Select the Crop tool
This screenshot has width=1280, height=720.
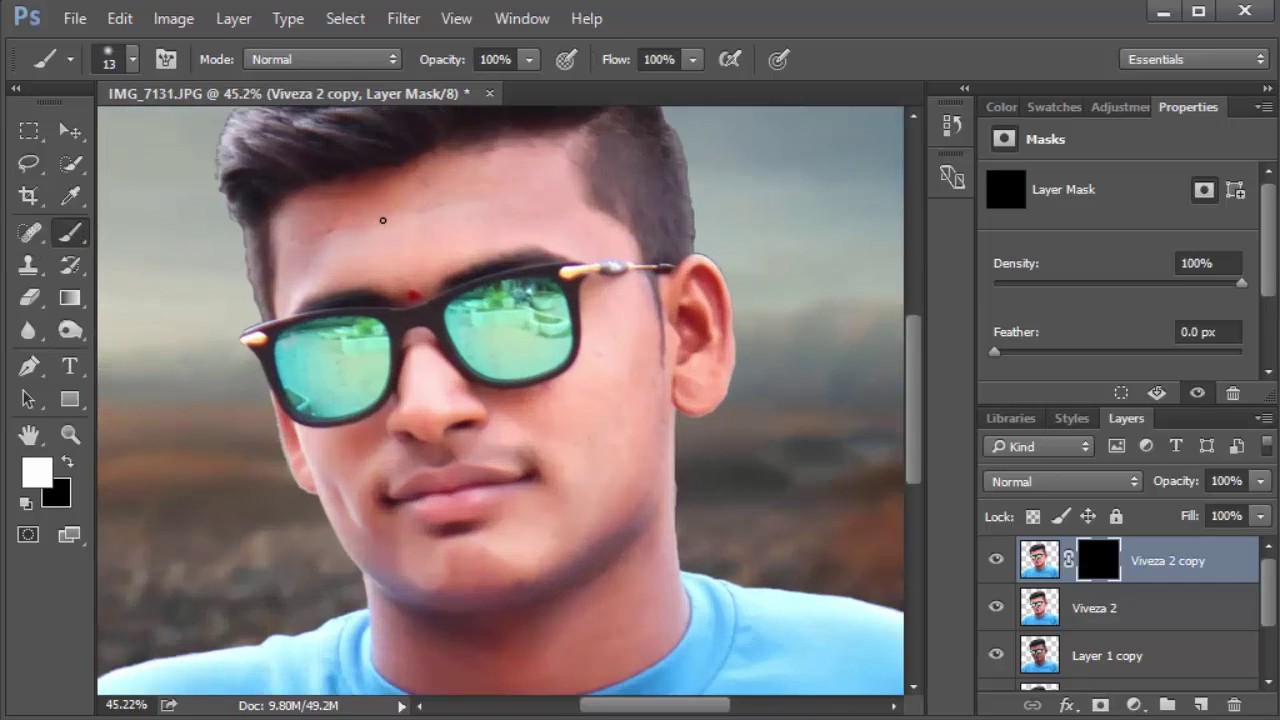(29, 197)
